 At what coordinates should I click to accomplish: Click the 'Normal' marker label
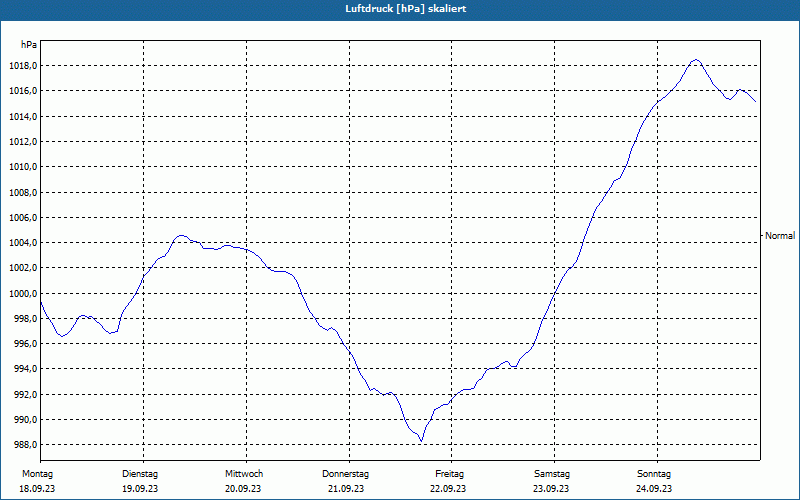coord(780,236)
